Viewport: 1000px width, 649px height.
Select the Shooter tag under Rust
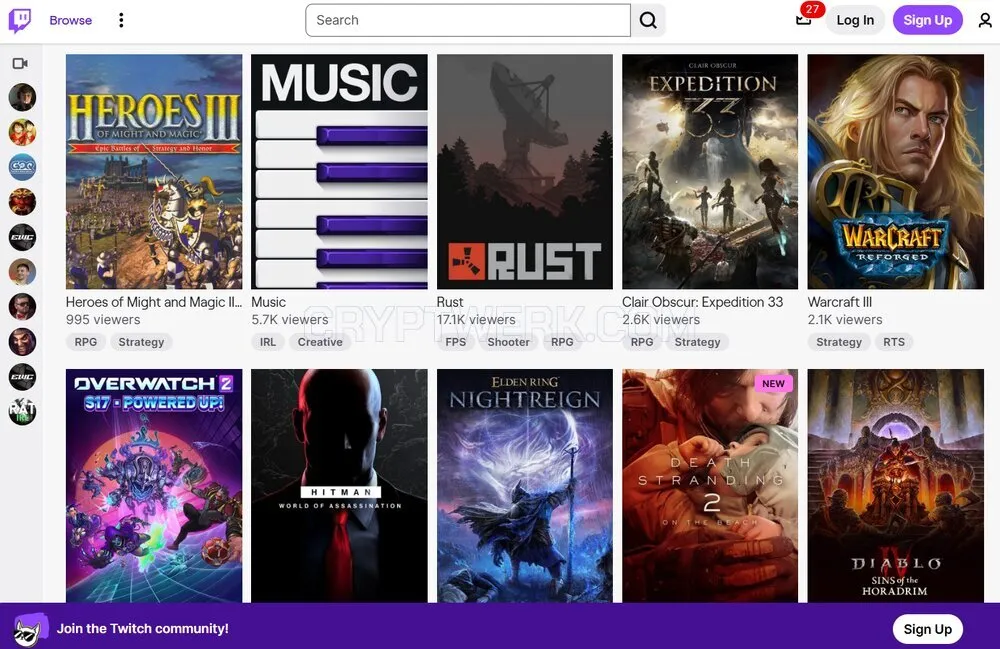pos(508,342)
